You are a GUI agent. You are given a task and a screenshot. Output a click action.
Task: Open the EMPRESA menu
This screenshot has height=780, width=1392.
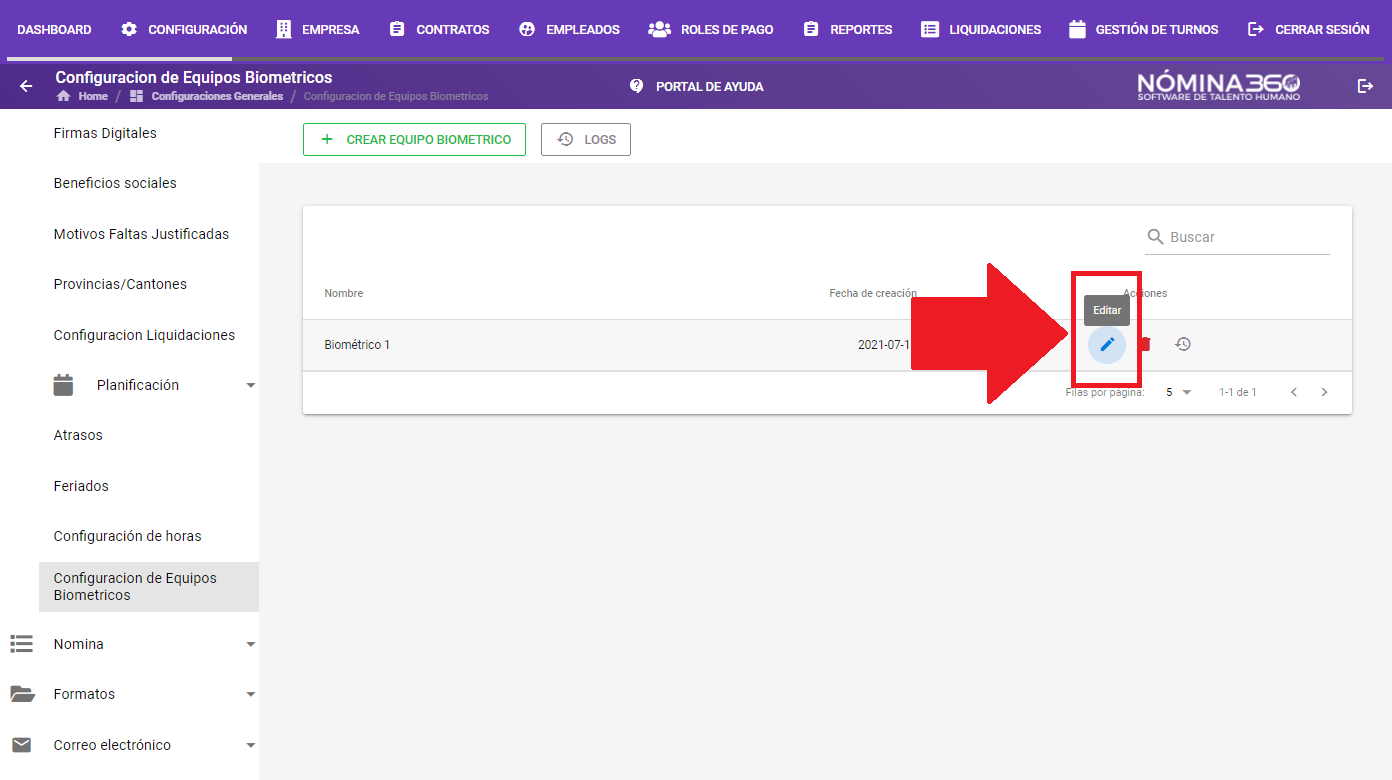tap(317, 30)
